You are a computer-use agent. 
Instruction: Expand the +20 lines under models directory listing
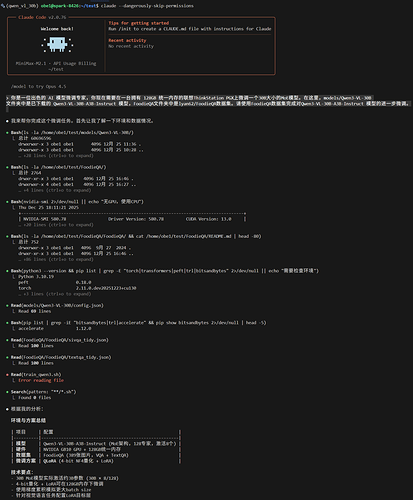pyautogui.click(x=56, y=156)
